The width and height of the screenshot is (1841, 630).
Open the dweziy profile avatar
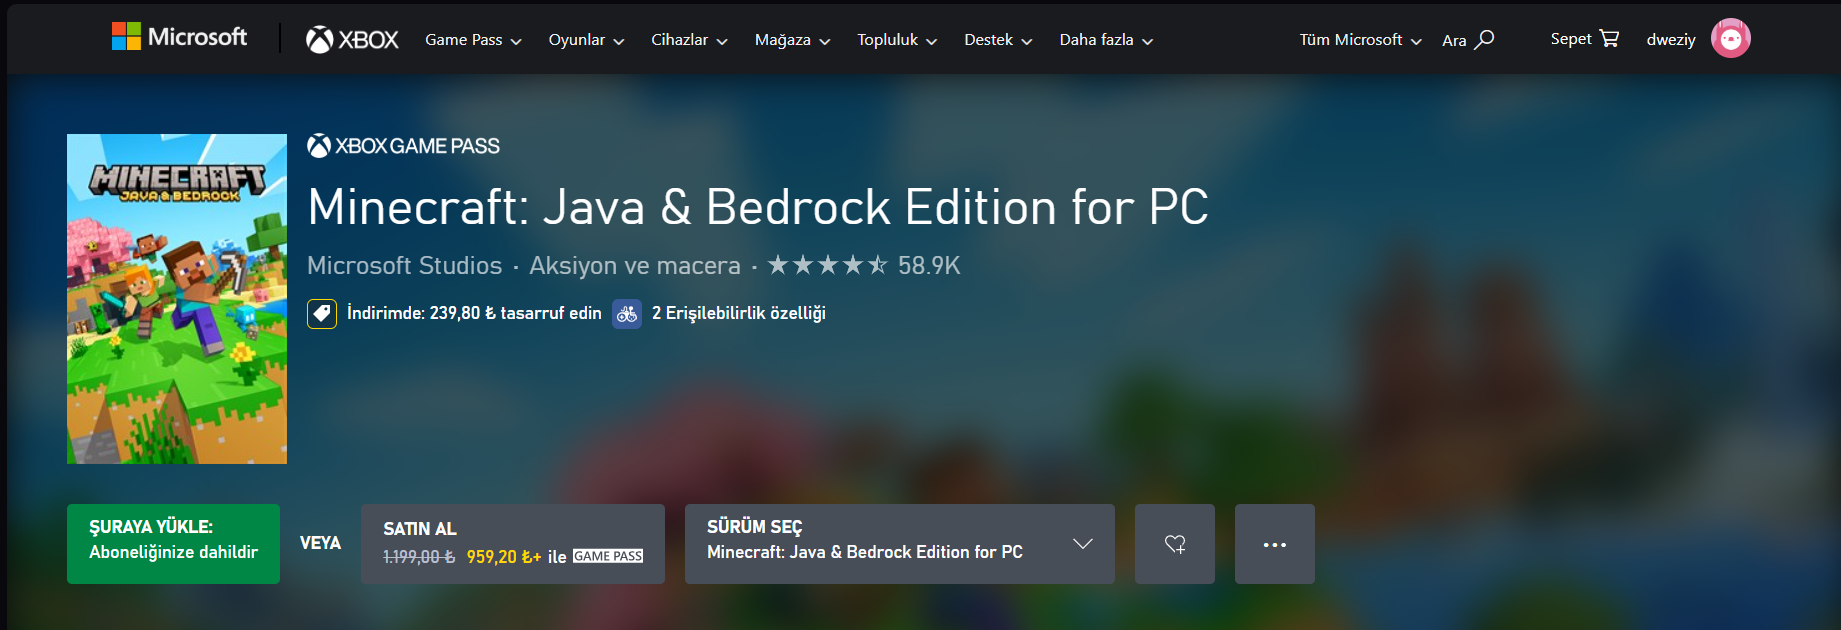1731,39
